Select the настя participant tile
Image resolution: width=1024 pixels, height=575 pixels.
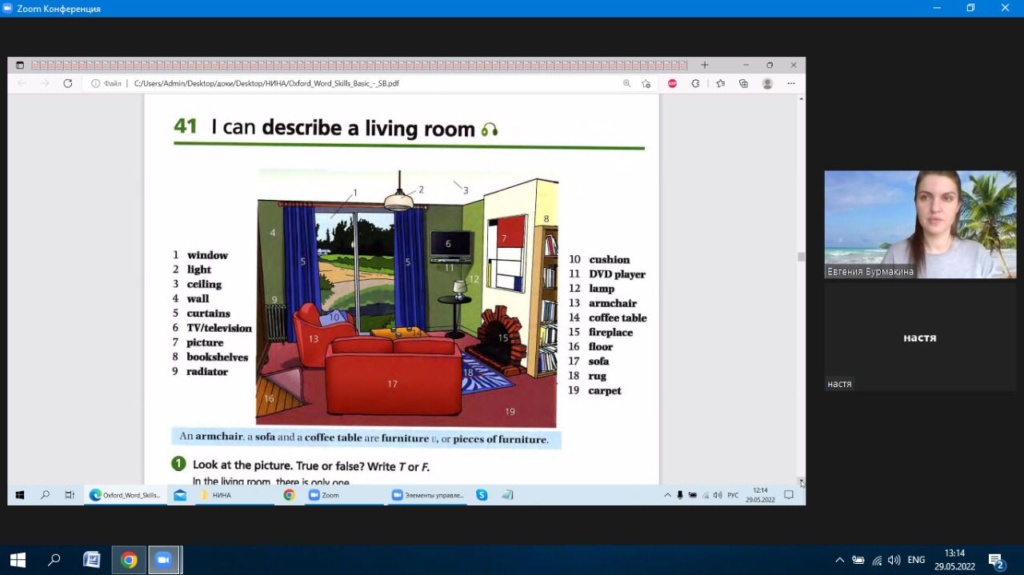coord(920,337)
